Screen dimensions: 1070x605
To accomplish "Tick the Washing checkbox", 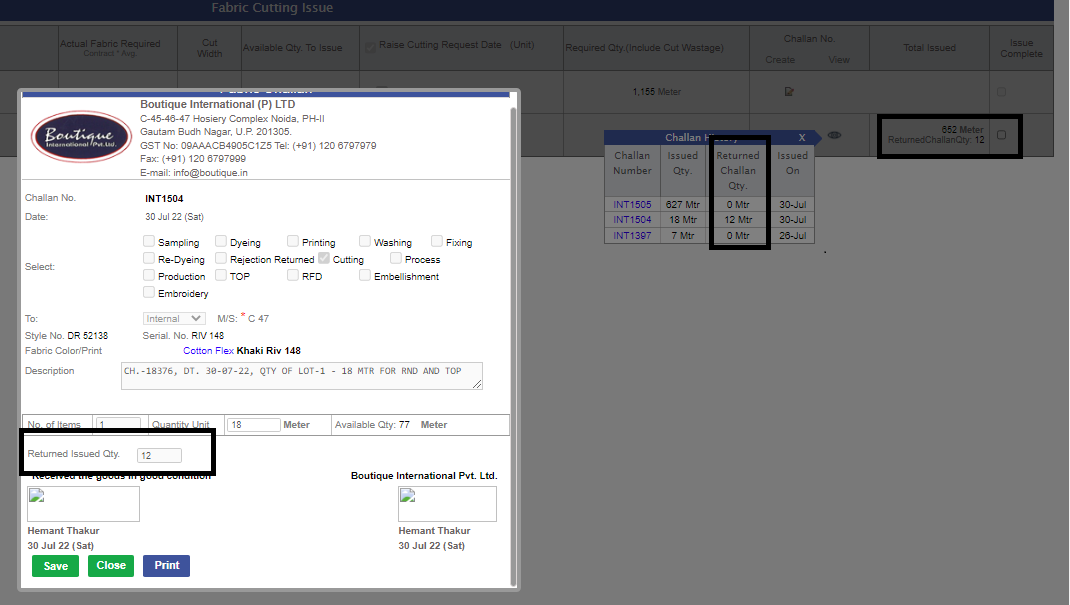I will [364, 241].
